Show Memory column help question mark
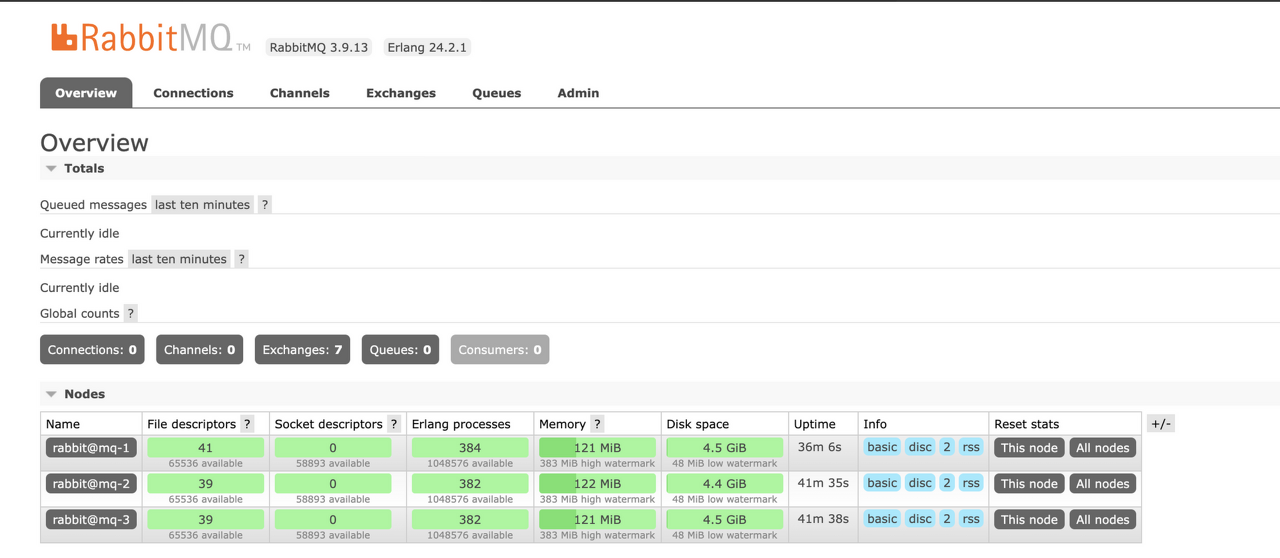This screenshot has height=558, width=1280. point(597,424)
